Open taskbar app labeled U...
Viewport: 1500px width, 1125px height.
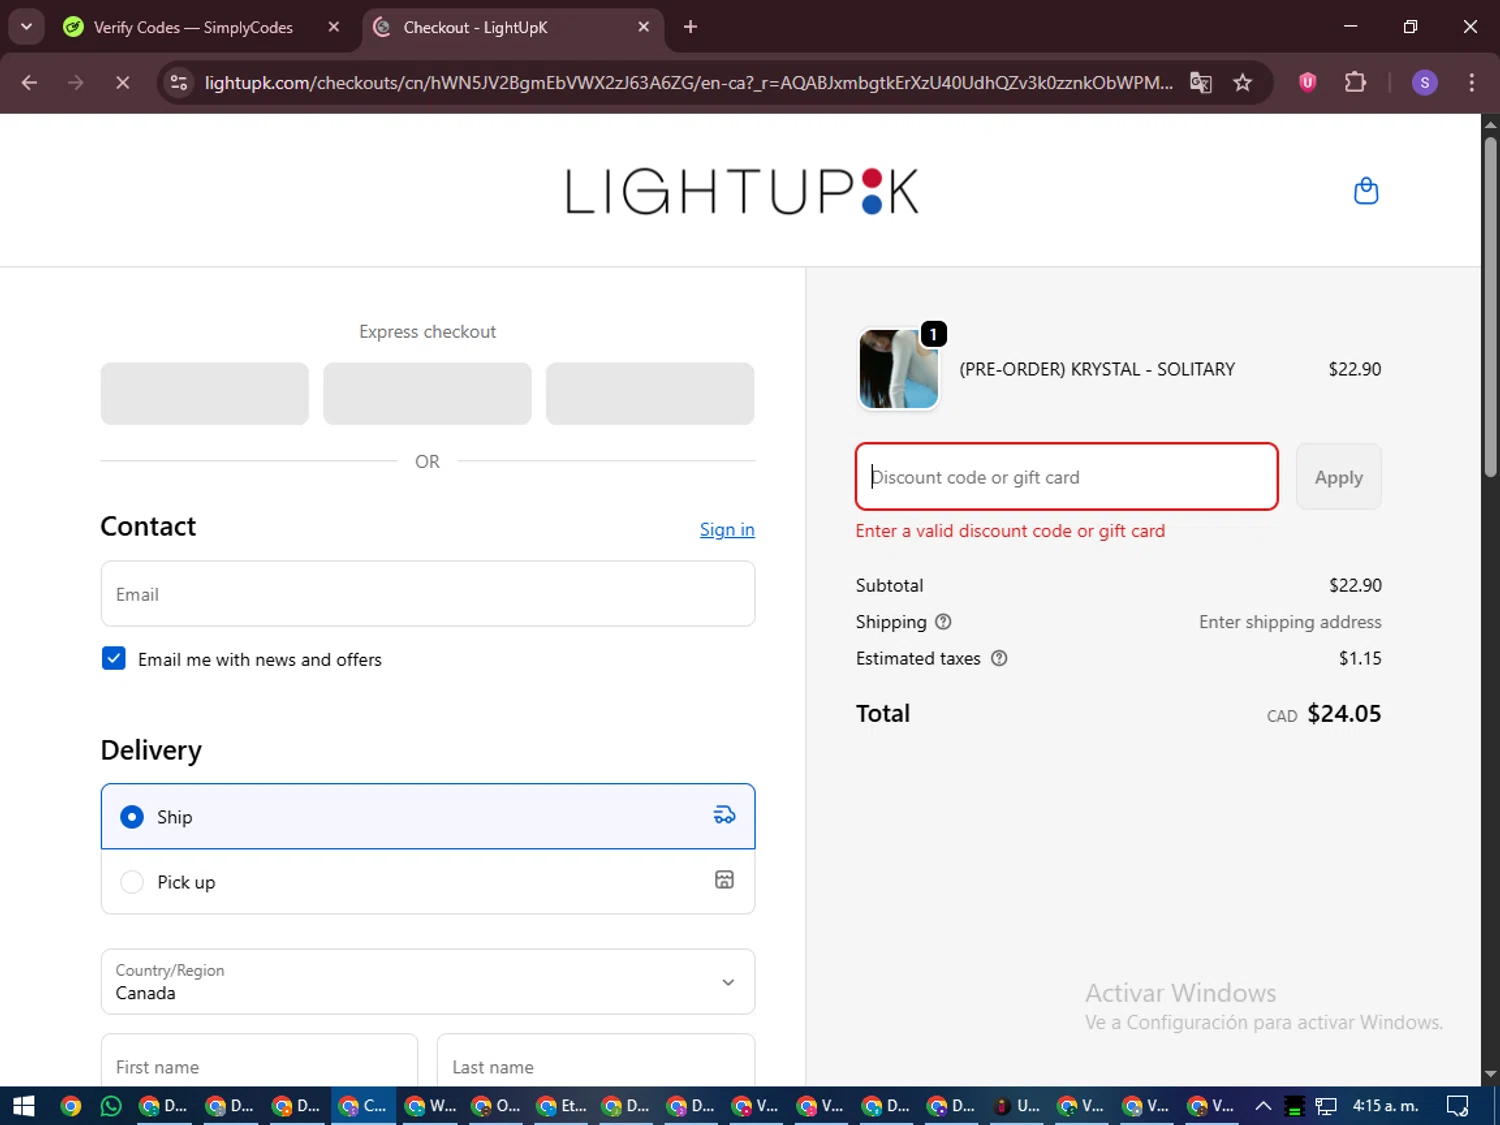pos(1016,1106)
